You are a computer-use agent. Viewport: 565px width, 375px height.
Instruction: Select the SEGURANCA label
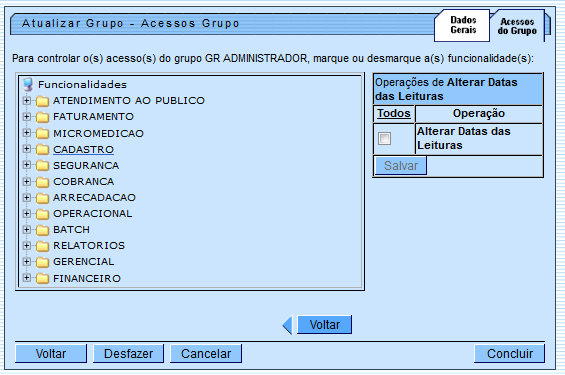pyautogui.click(x=86, y=166)
